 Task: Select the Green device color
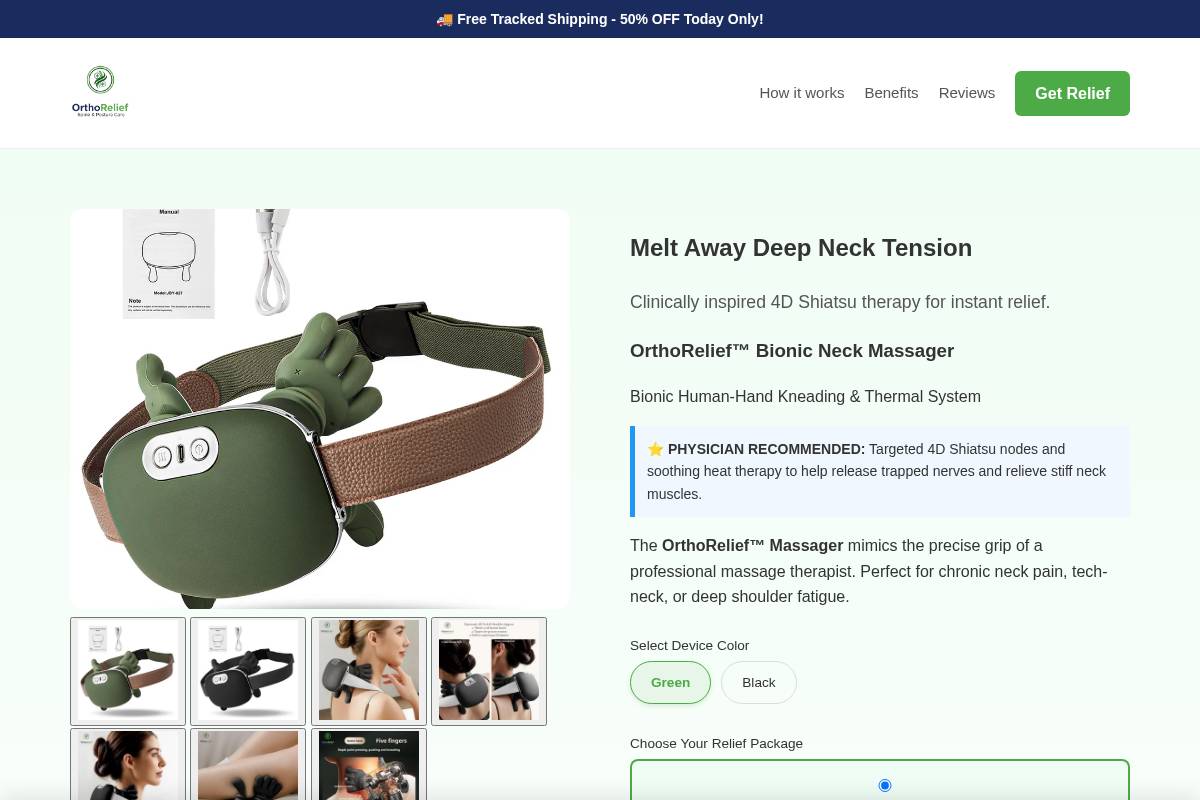(x=670, y=682)
